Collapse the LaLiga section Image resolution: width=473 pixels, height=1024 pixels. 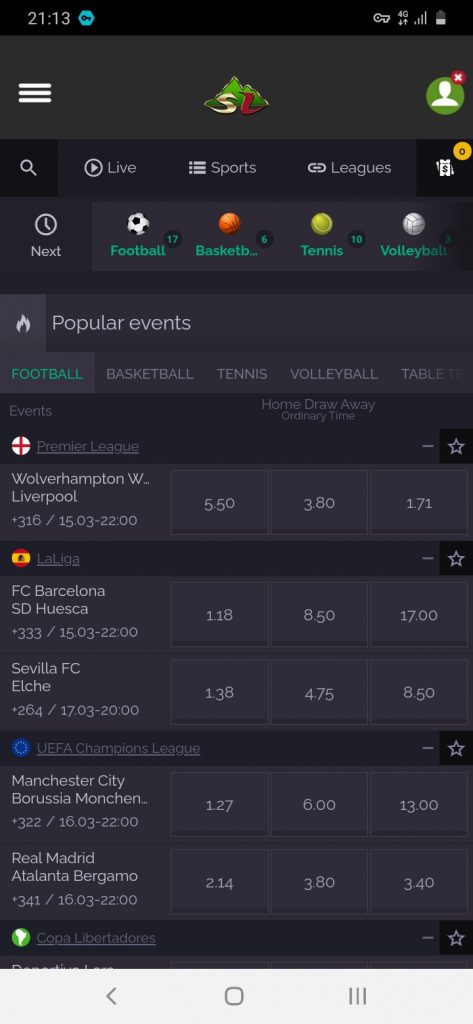(428, 559)
